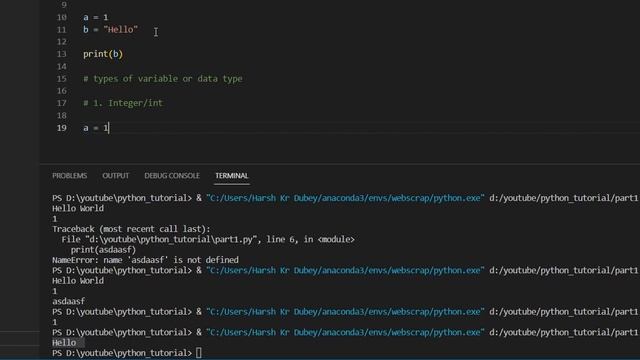Click terminal line 'print(asdaasf)'

[x=103, y=250]
